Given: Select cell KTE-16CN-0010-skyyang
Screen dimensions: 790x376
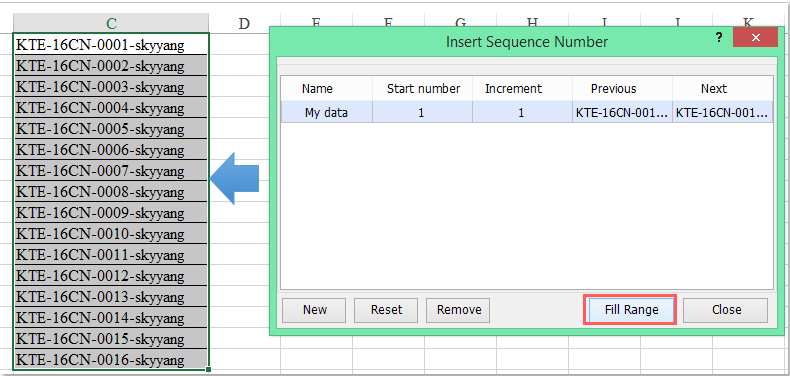Looking at the screenshot, I should [111, 233].
